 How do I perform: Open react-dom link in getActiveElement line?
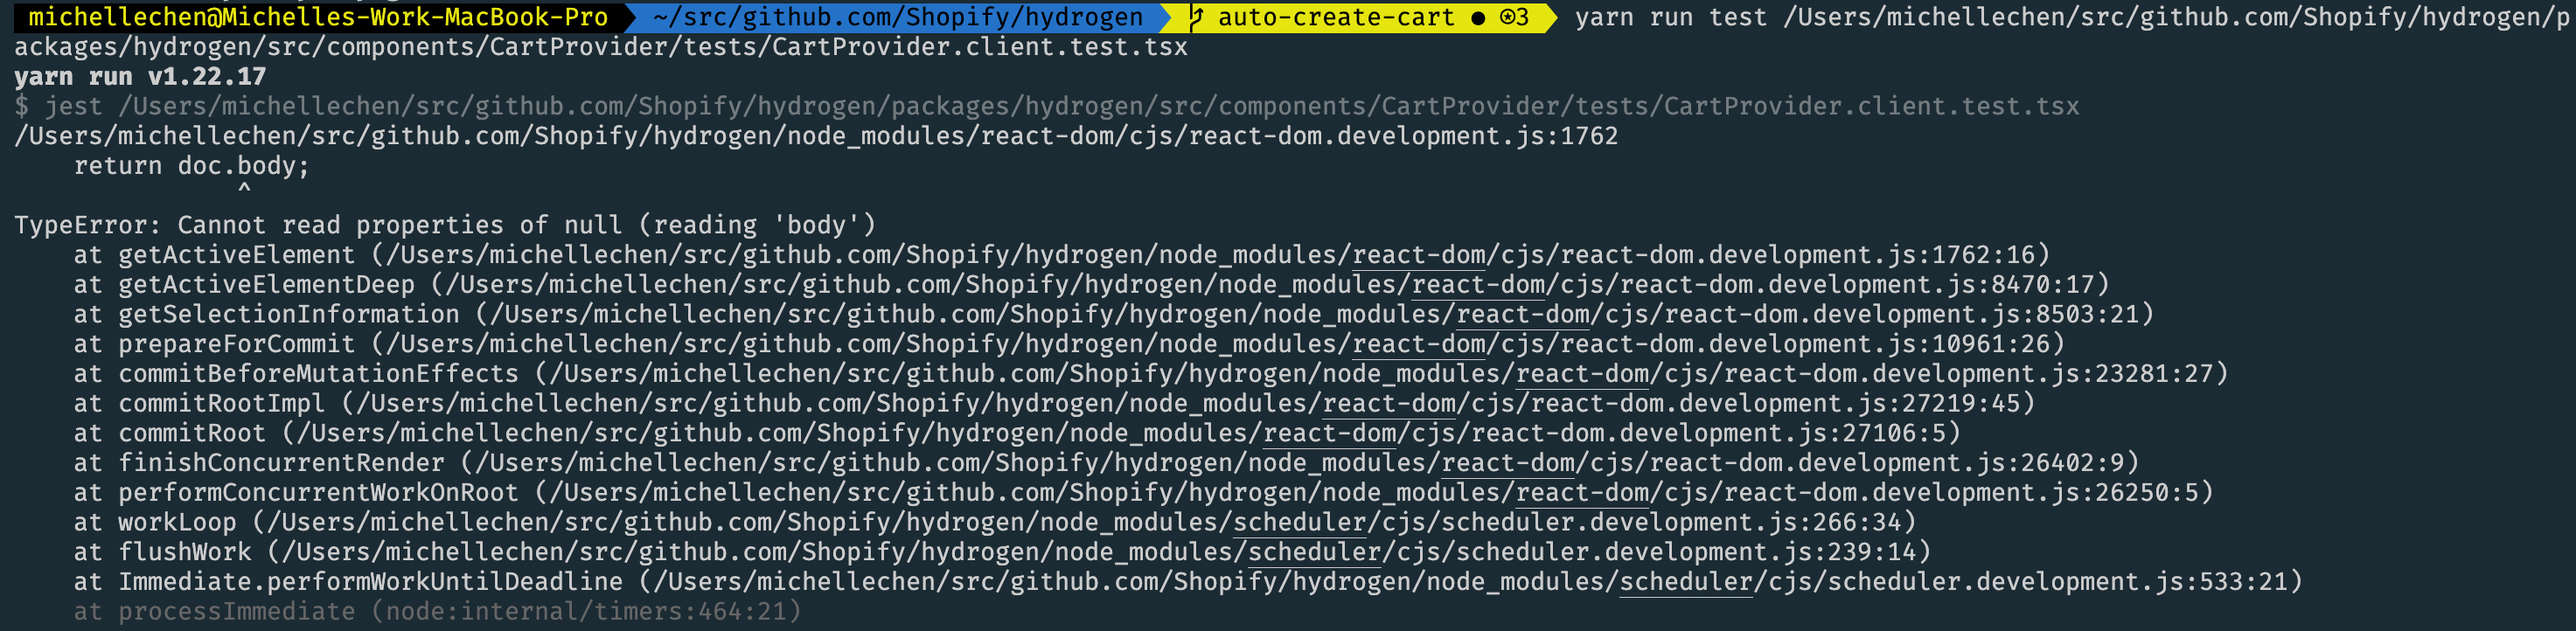click(x=1418, y=255)
